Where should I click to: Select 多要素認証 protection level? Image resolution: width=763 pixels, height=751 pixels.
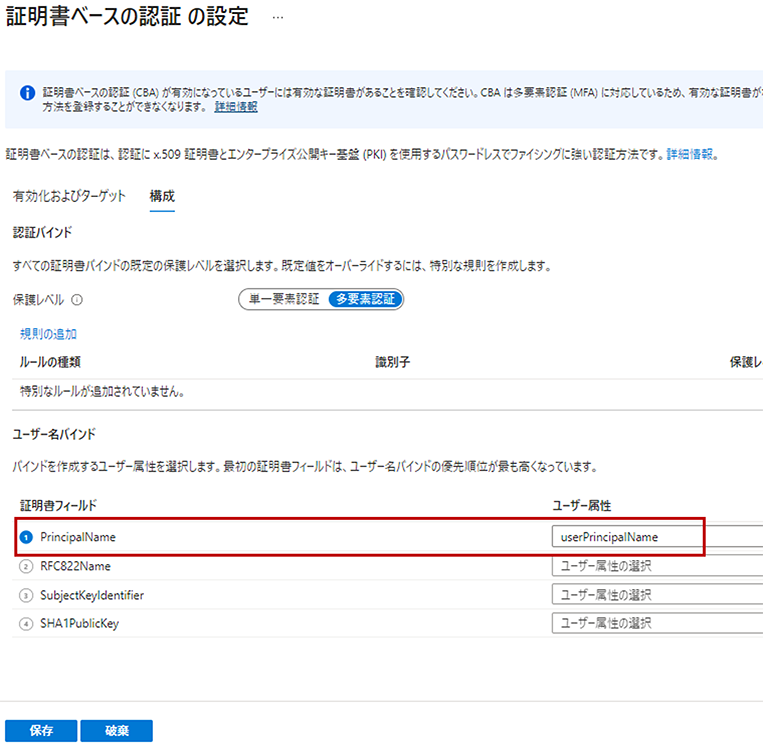pos(365,299)
